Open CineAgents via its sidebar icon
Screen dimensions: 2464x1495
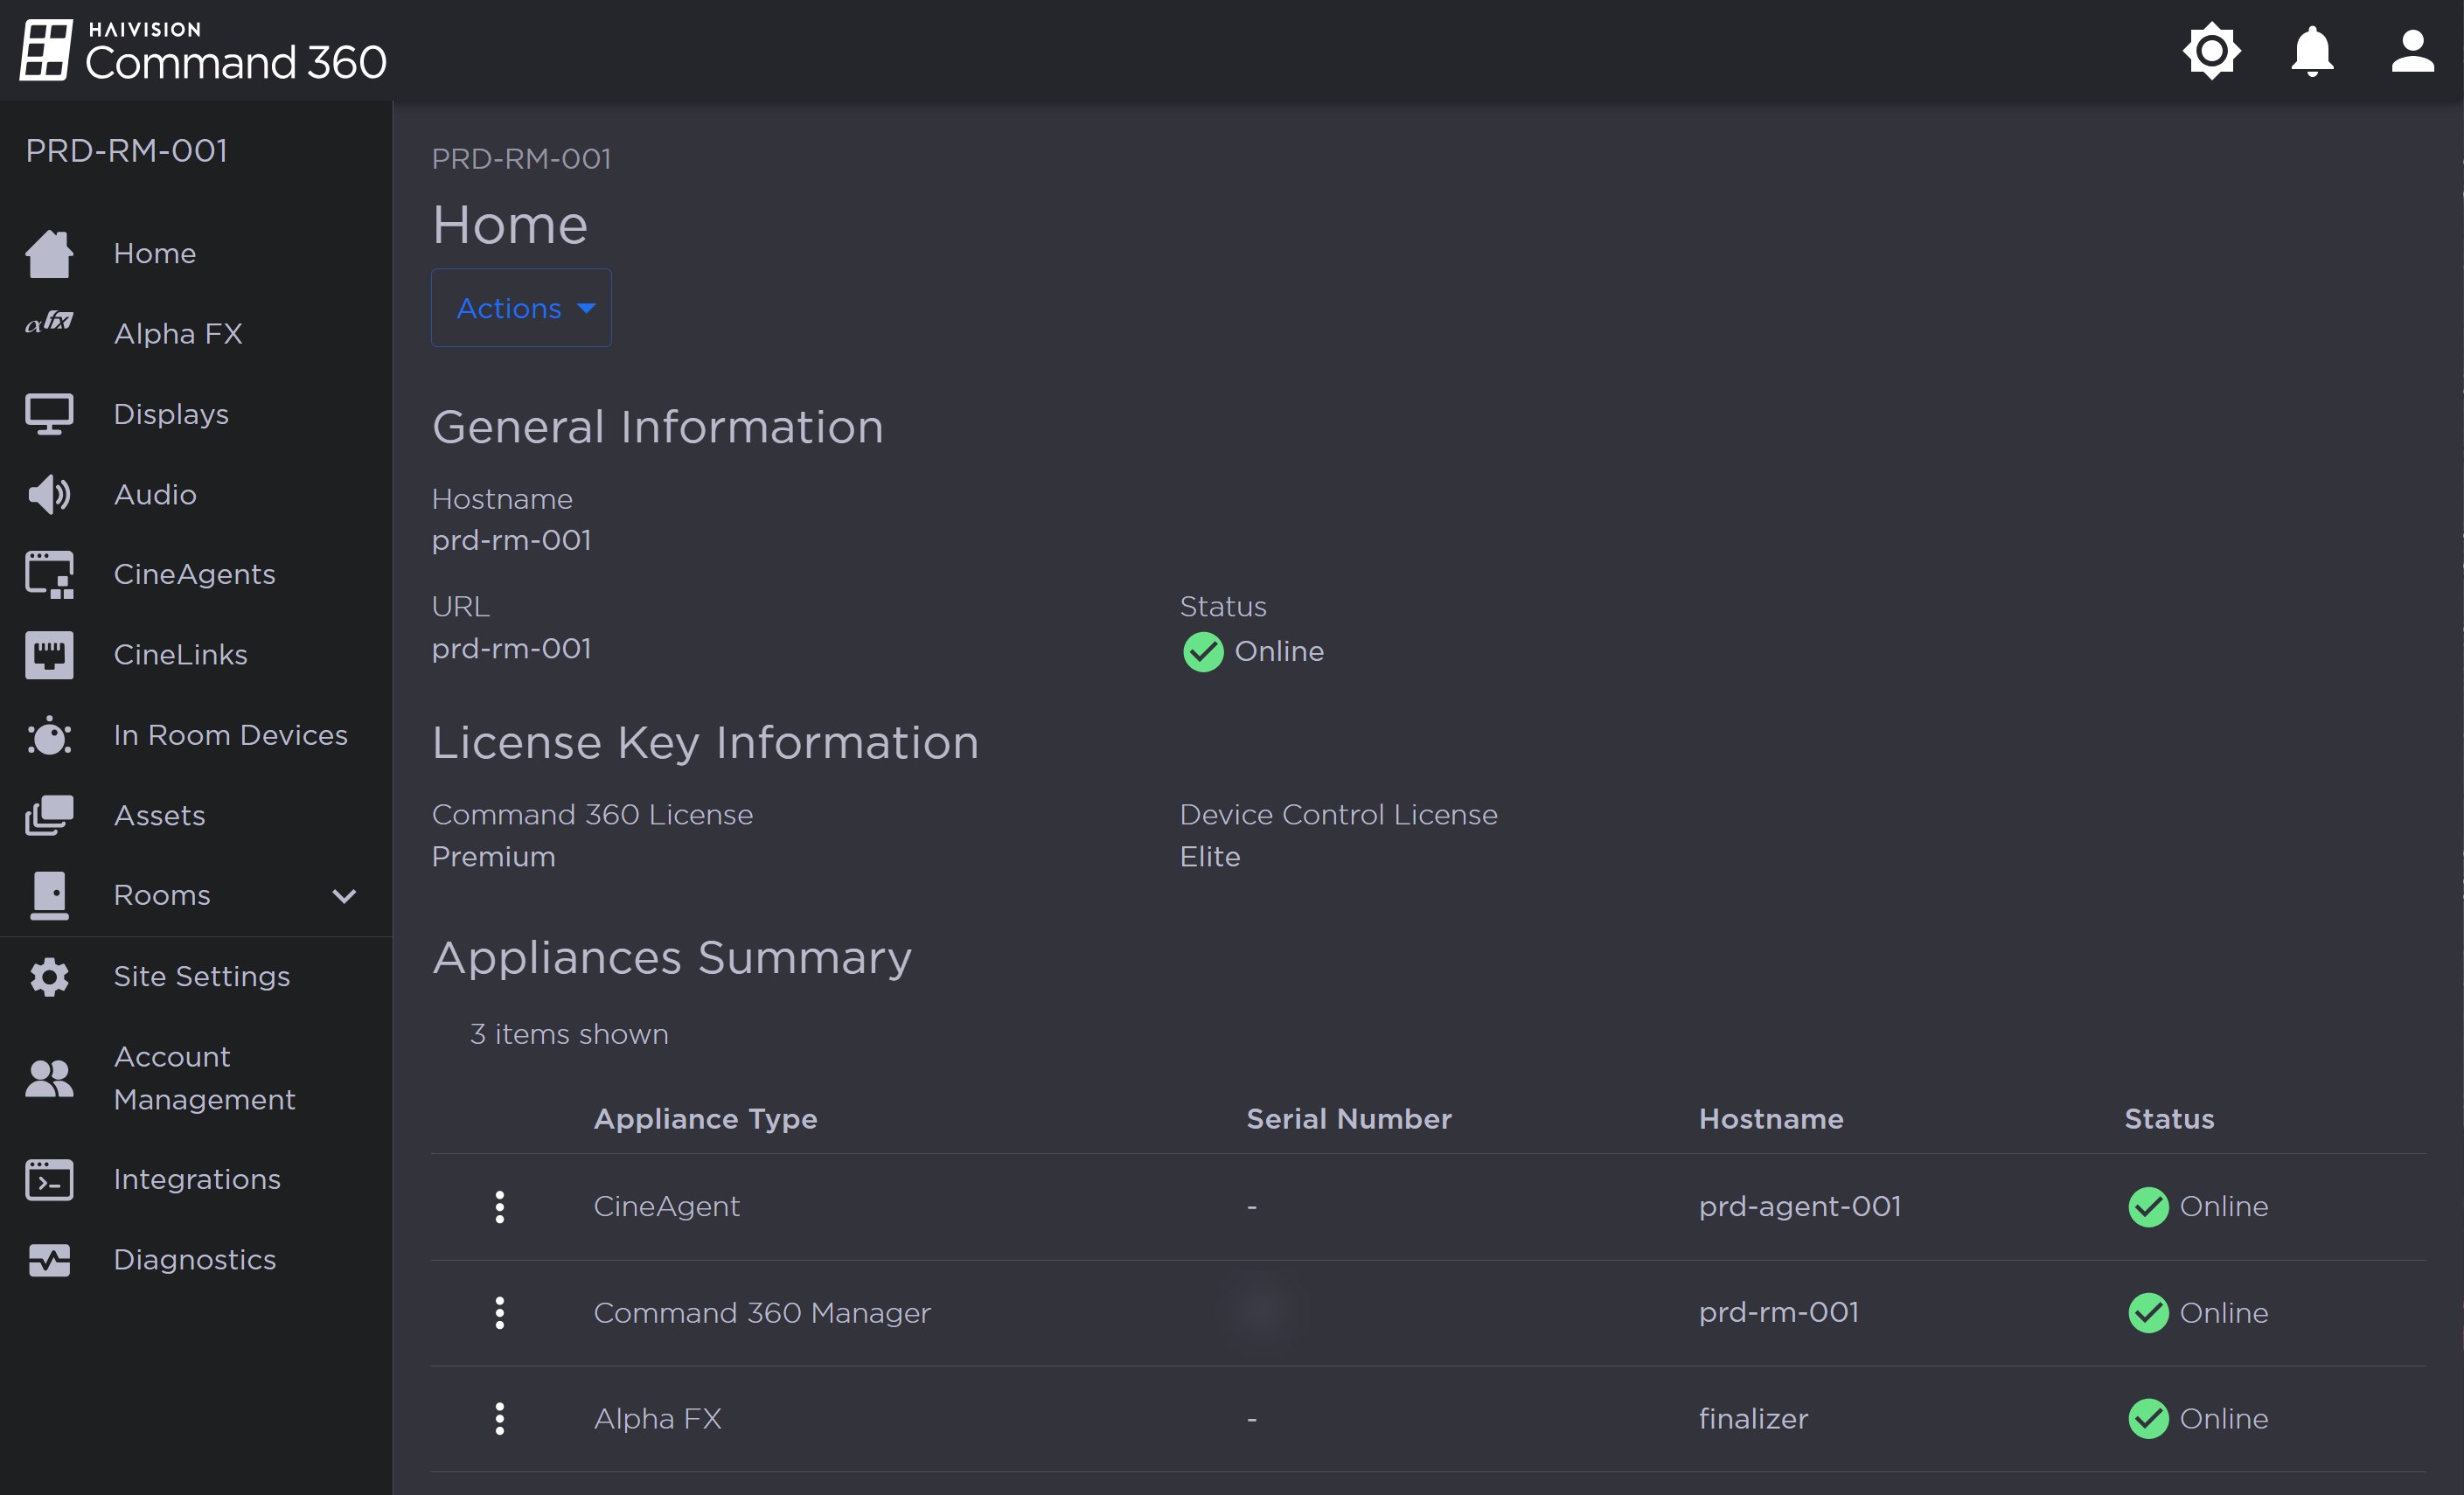click(49, 574)
